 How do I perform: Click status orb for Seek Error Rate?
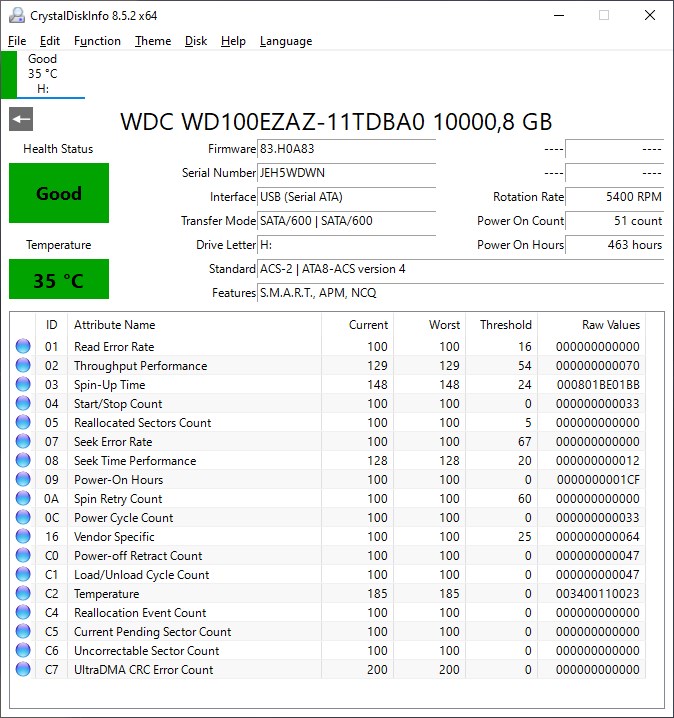(23, 441)
